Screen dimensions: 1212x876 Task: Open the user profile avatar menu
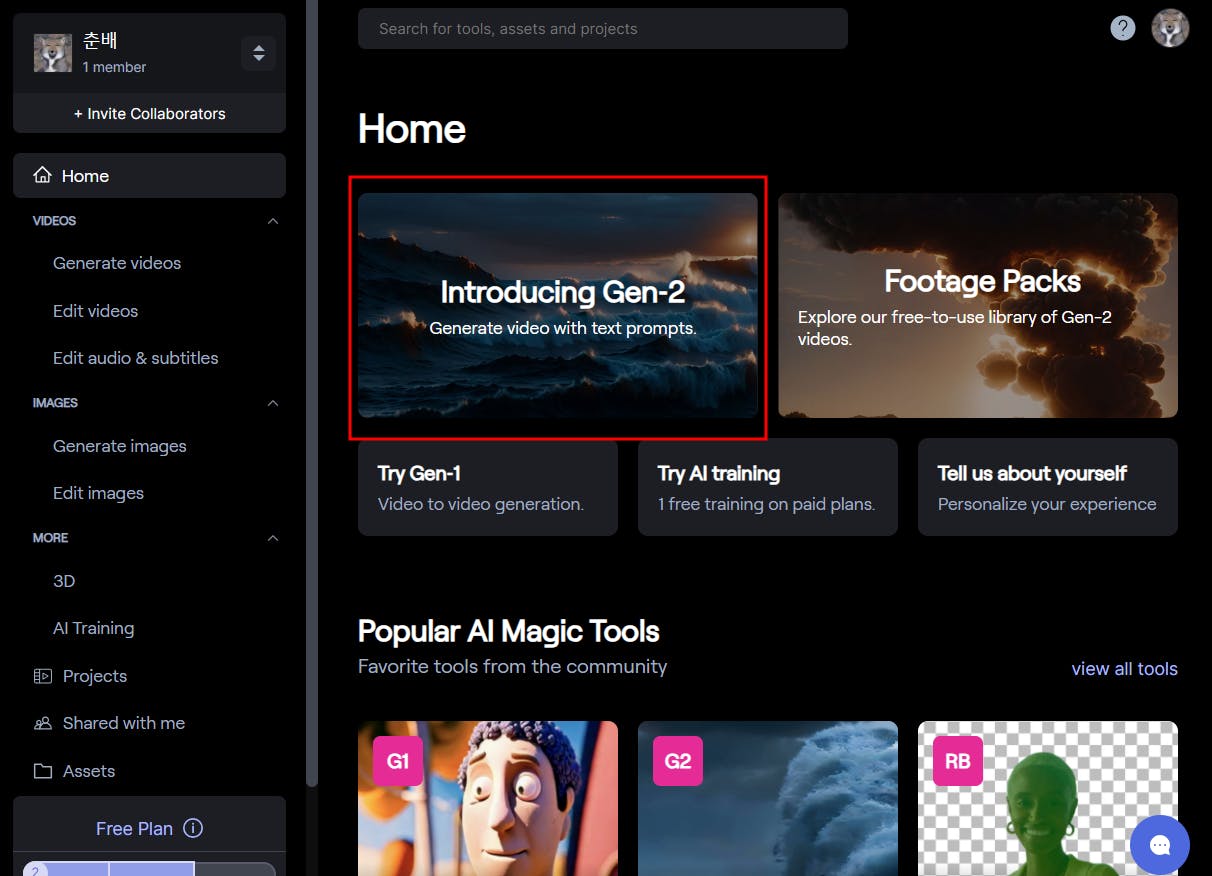1170,28
